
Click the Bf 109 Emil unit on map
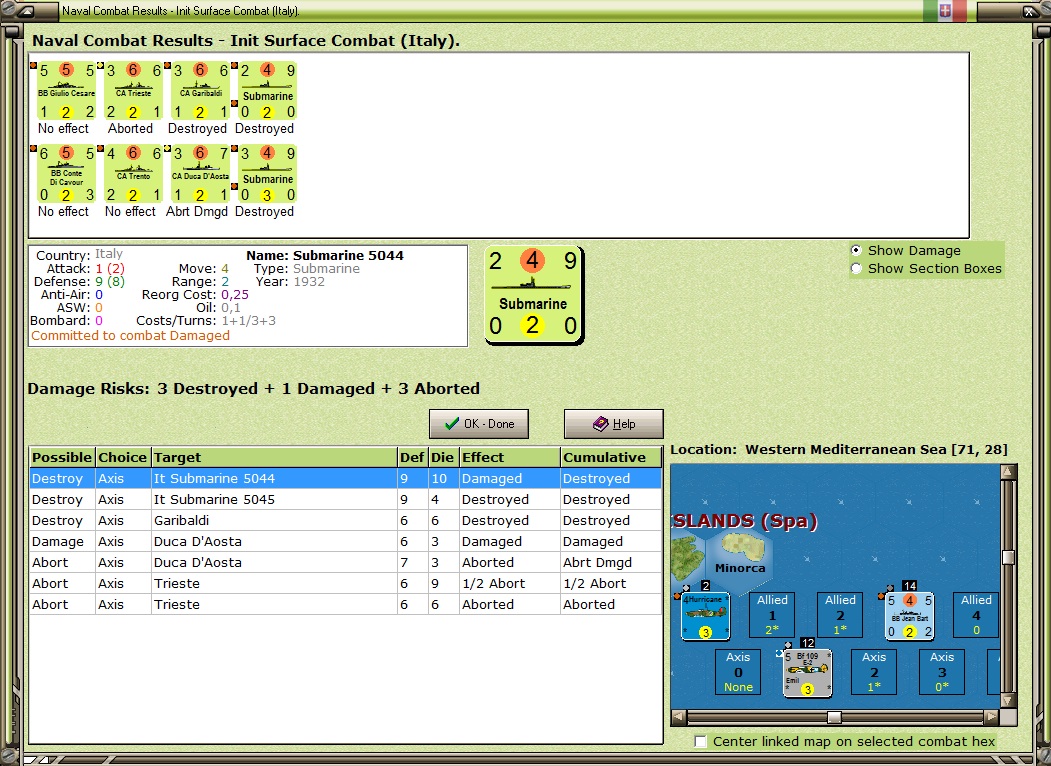pos(808,672)
